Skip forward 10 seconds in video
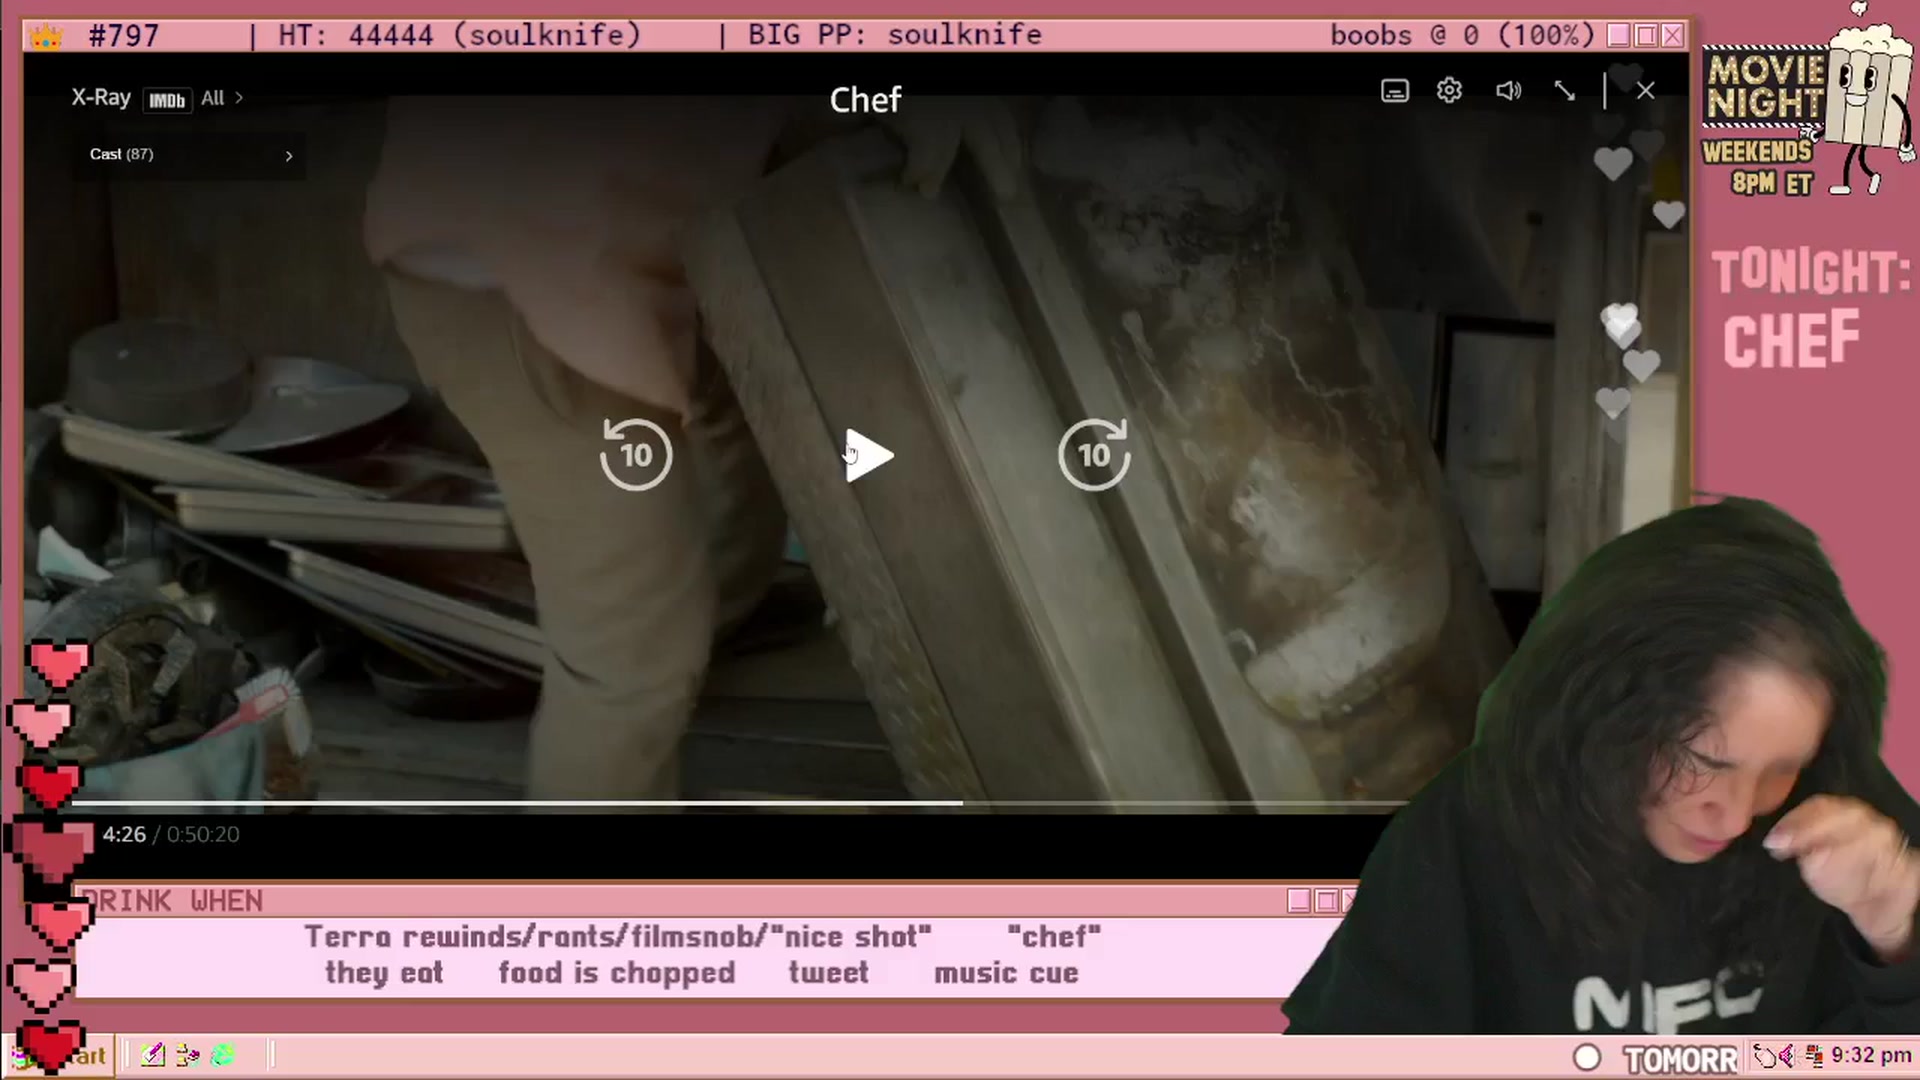 [x=1094, y=455]
